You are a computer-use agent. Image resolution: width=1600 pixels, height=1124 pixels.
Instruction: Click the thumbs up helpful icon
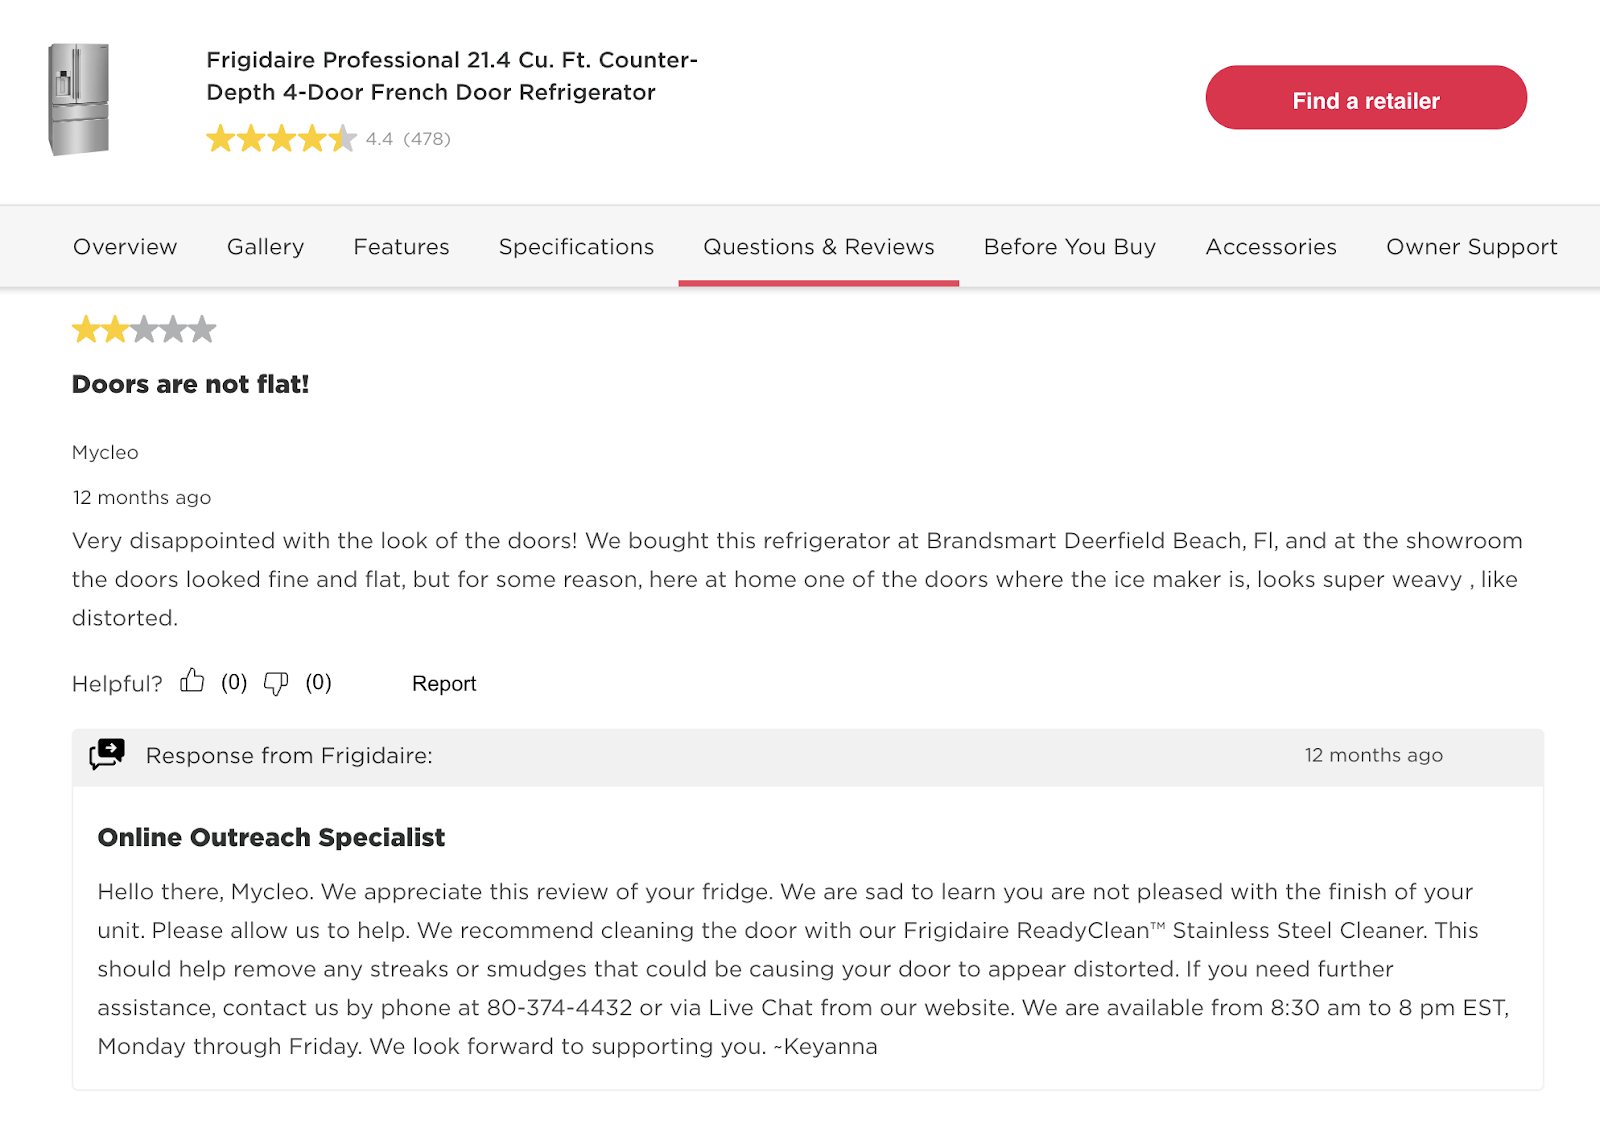(x=192, y=681)
